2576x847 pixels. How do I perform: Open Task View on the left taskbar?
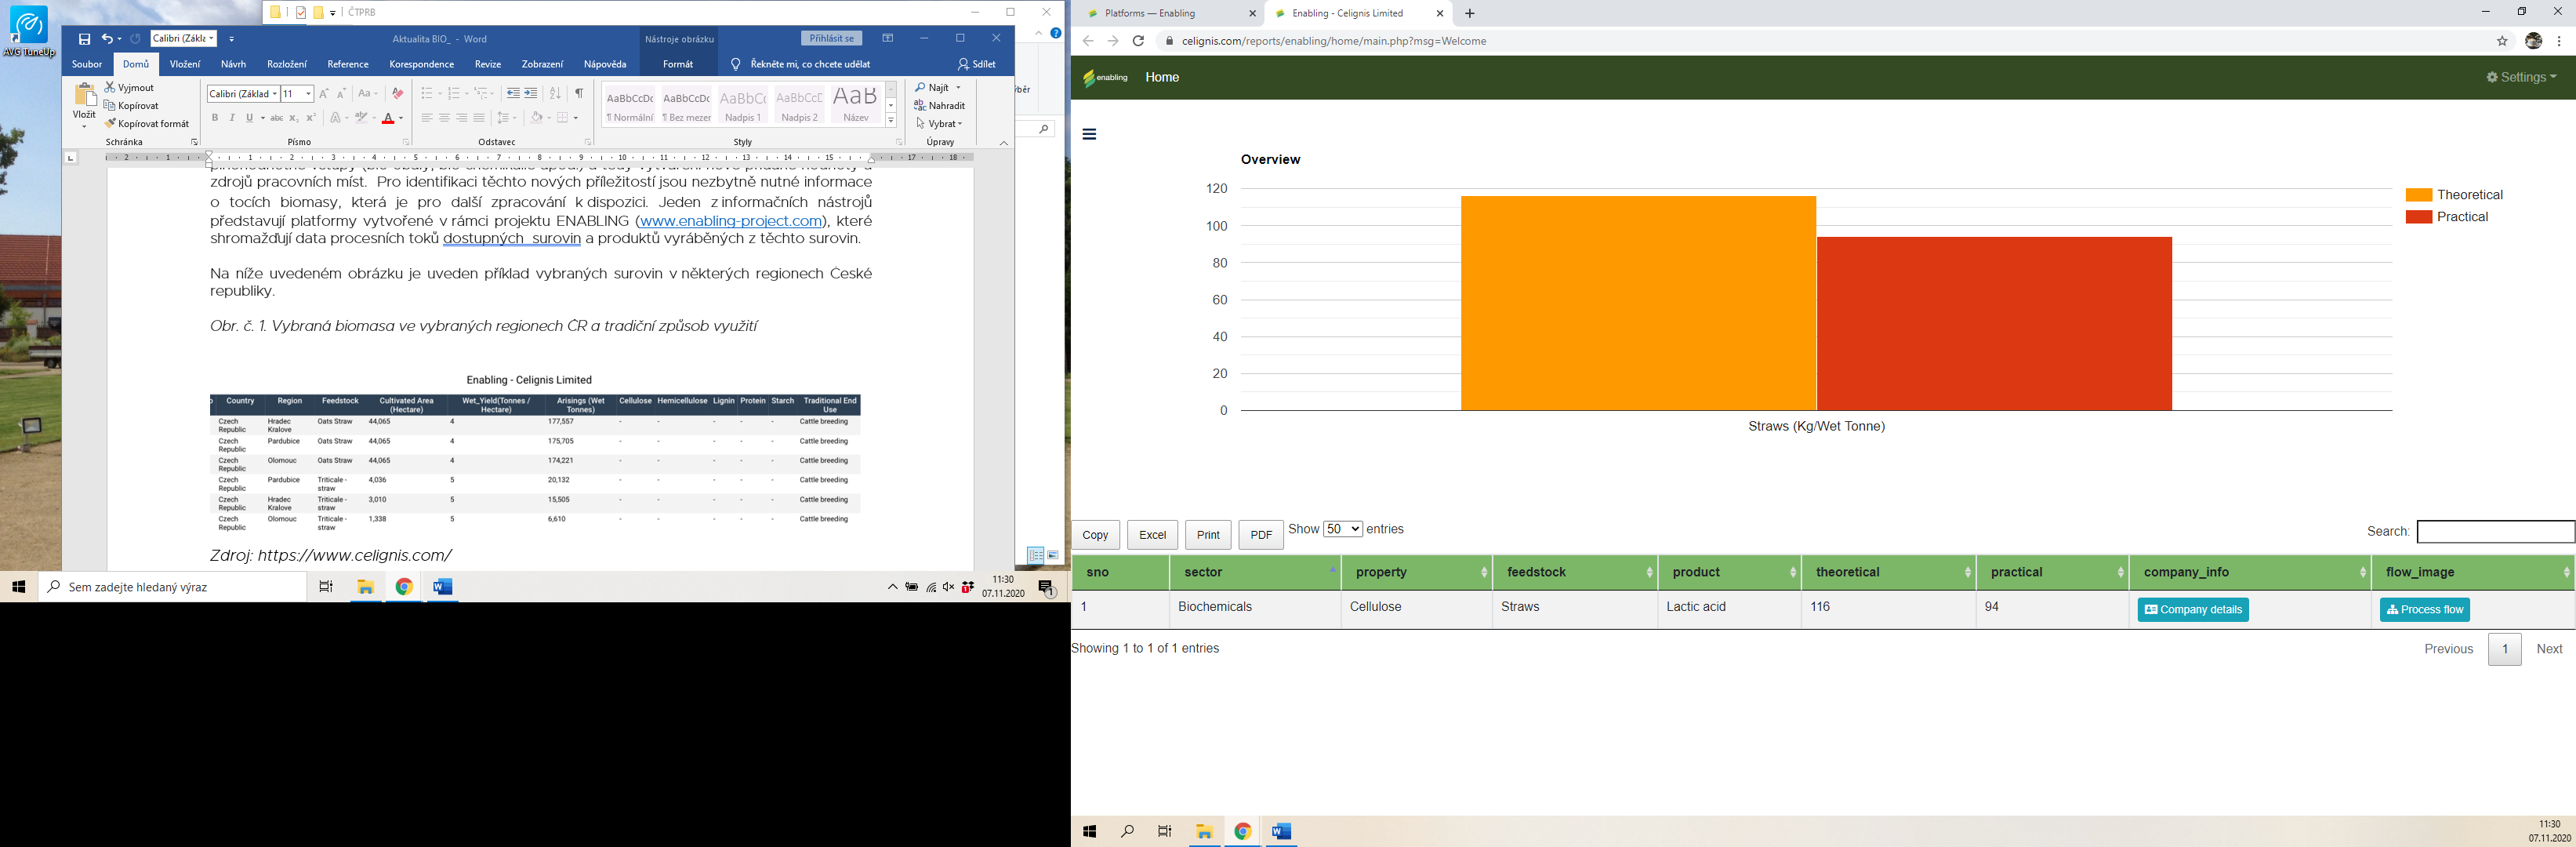pyautogui.click(x=326, y=587)
